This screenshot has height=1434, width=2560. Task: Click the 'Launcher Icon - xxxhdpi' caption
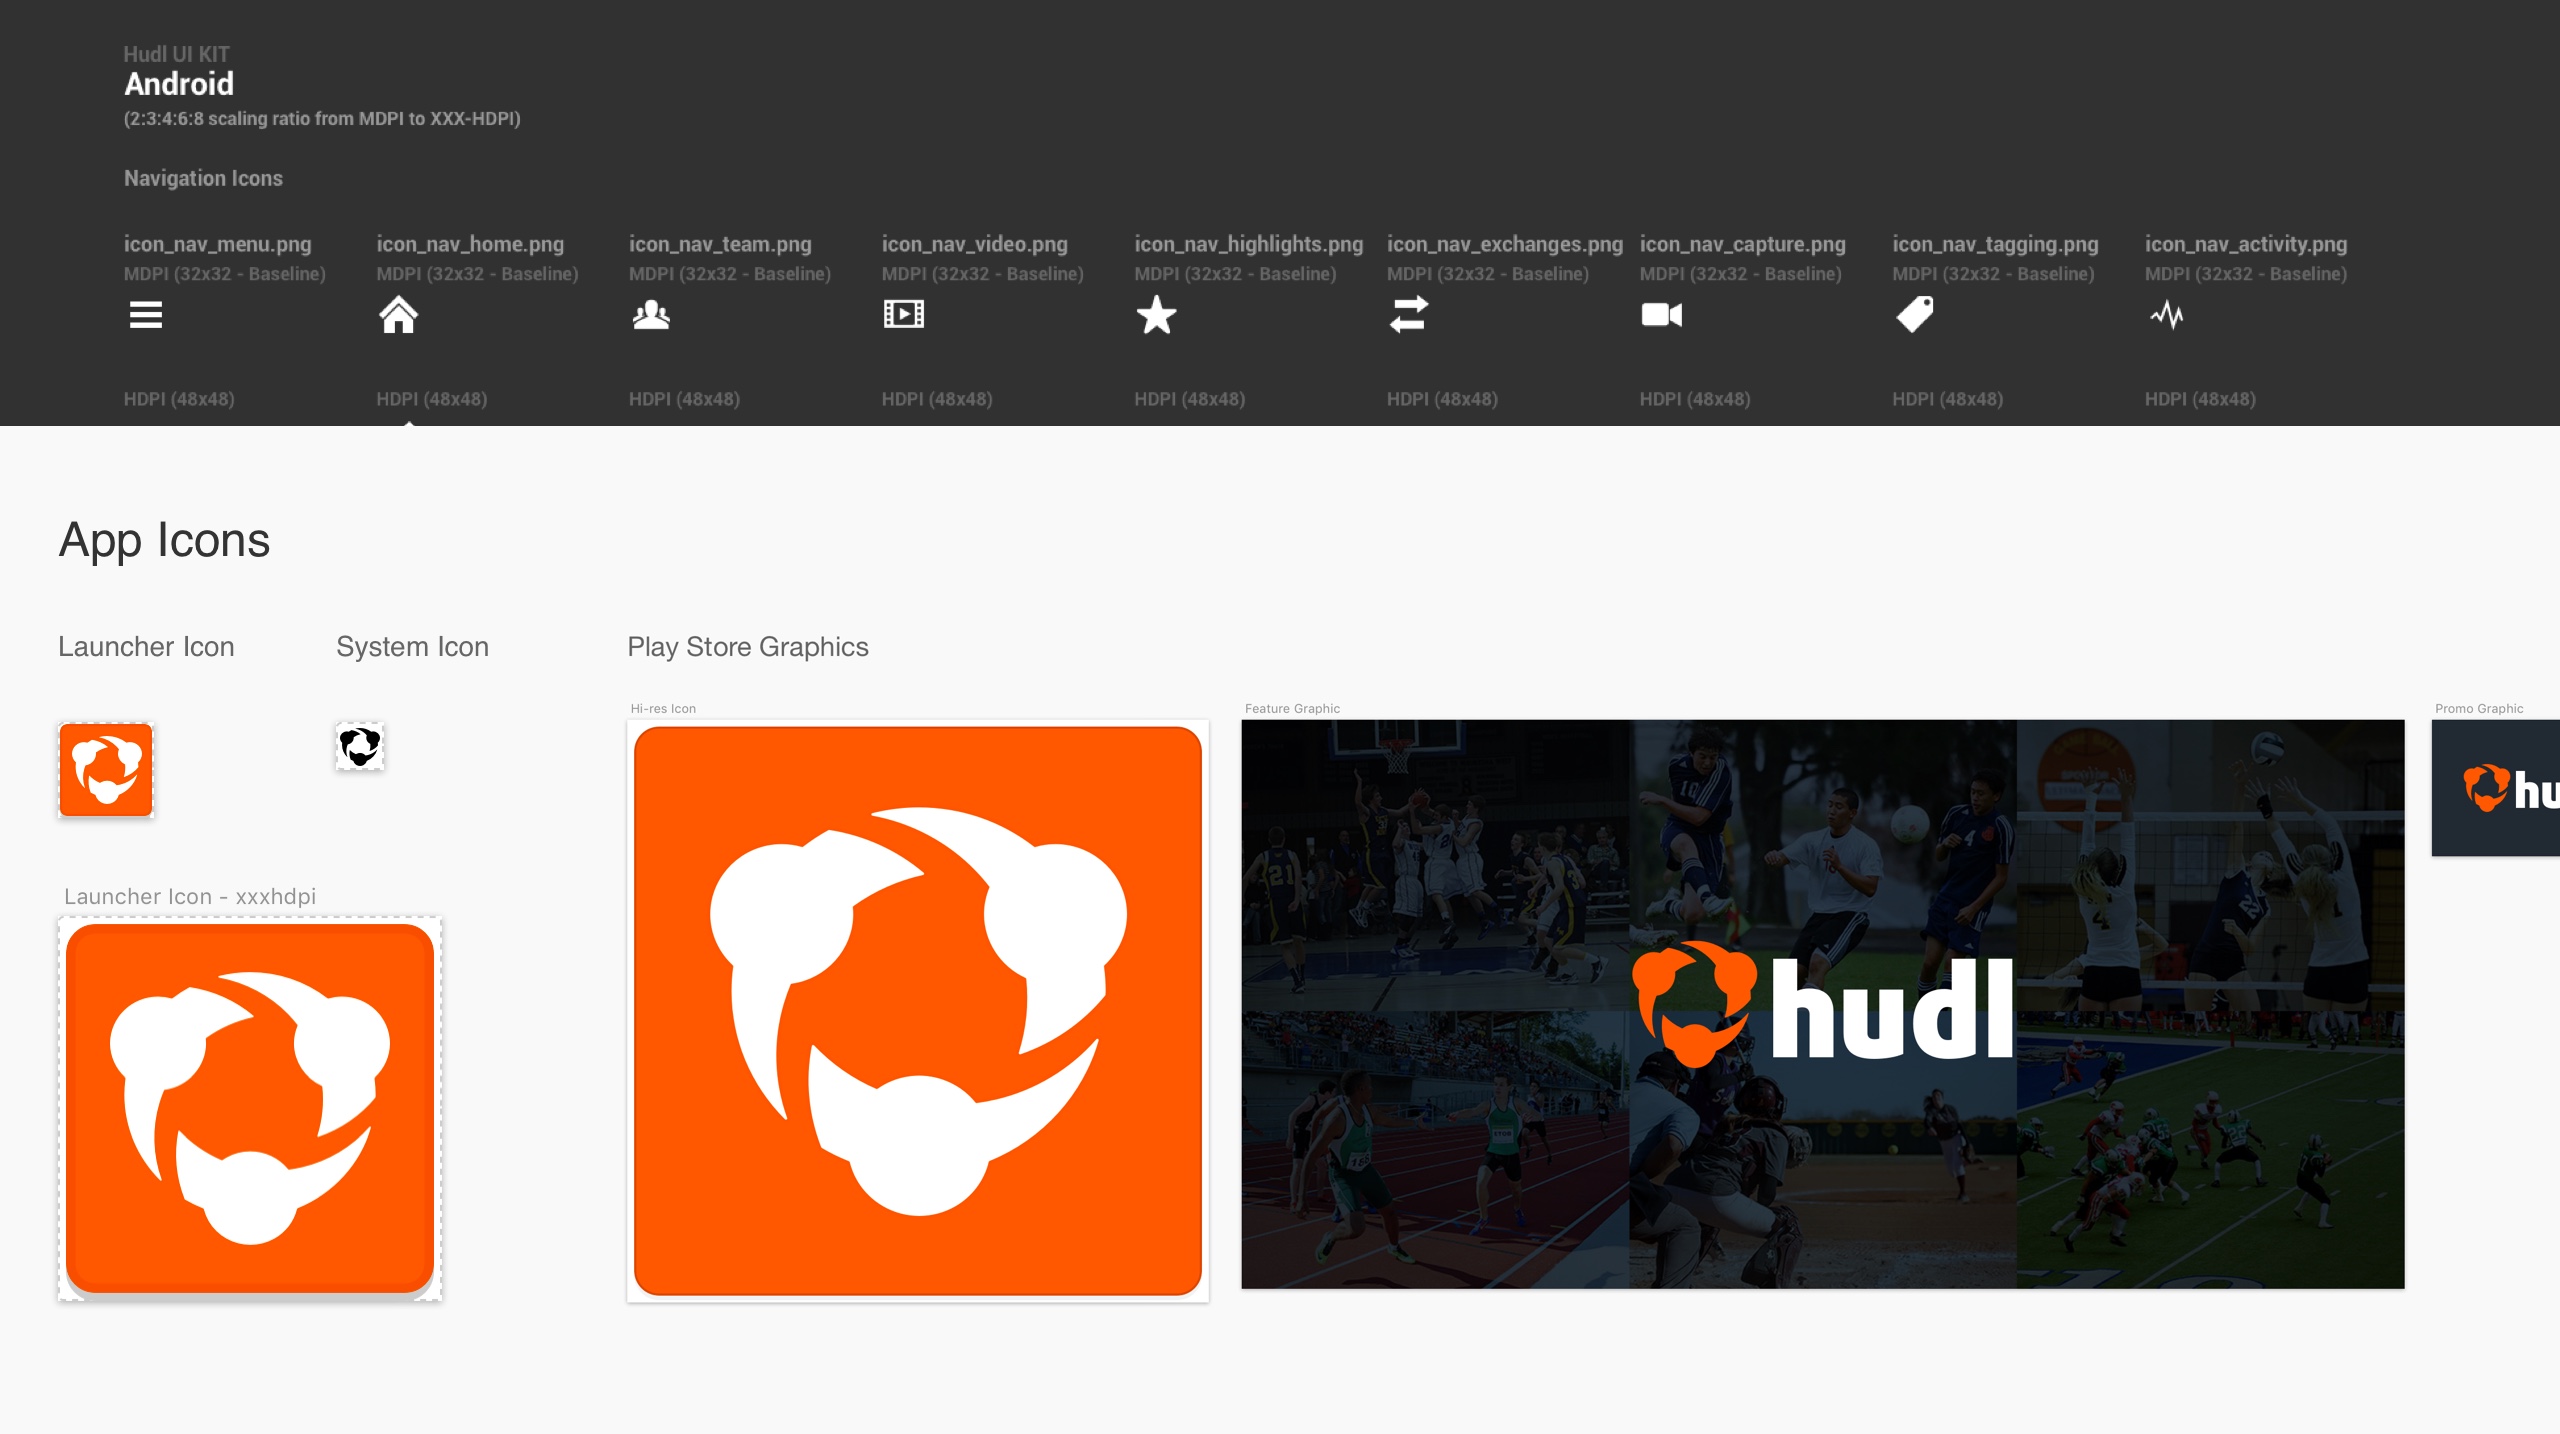(x=190, y=896)
